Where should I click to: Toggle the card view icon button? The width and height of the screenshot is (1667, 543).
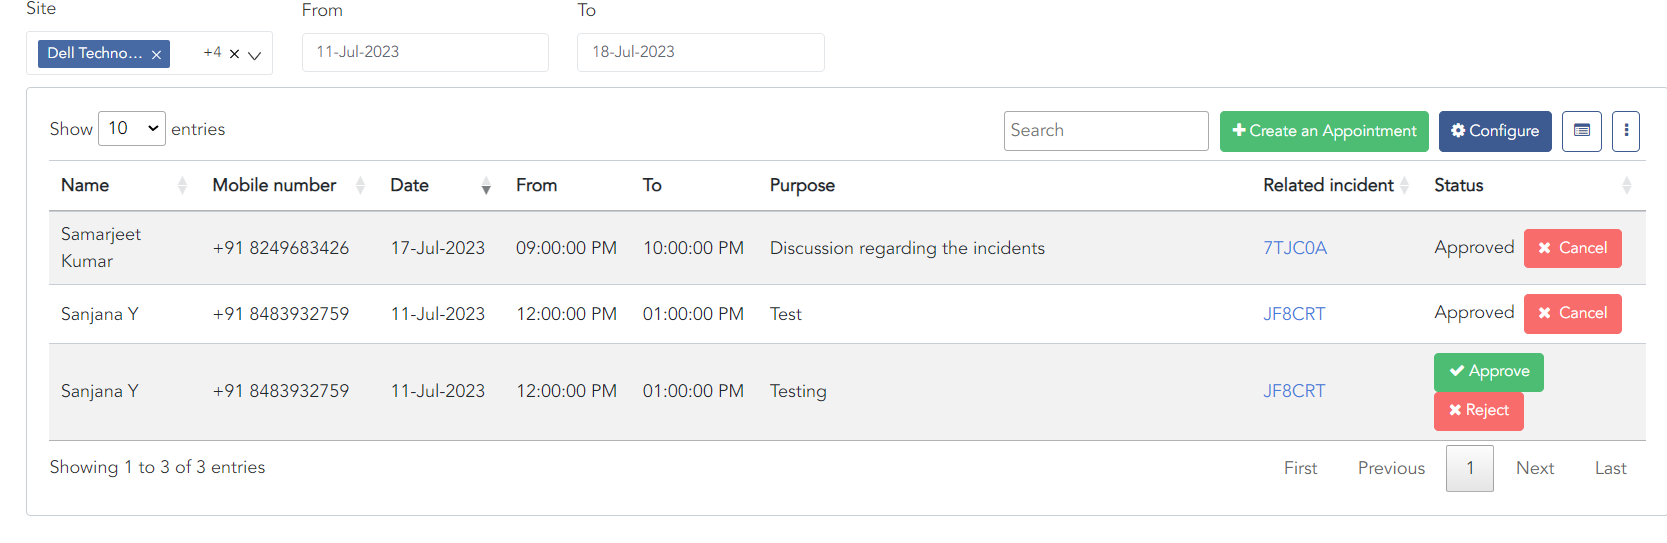[x=1581, y=131]
